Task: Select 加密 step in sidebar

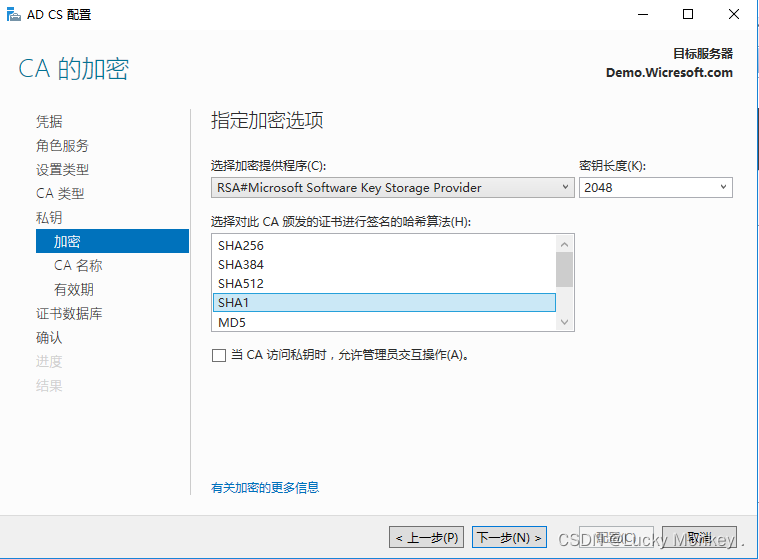Action: click(112, 241)
